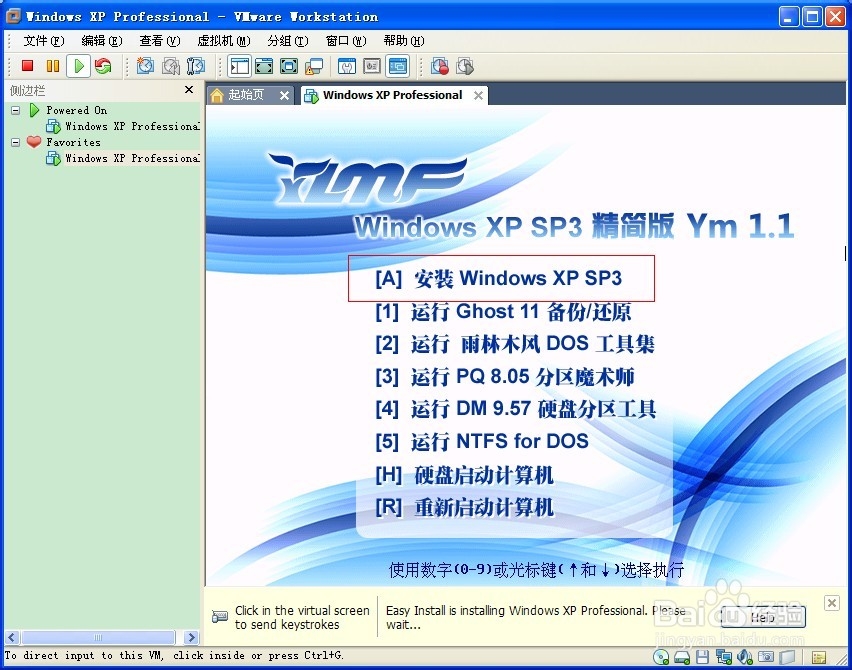
Task: Click the sidebar horizontal scrollbar thumb
Action: click(x=98, y=637)
